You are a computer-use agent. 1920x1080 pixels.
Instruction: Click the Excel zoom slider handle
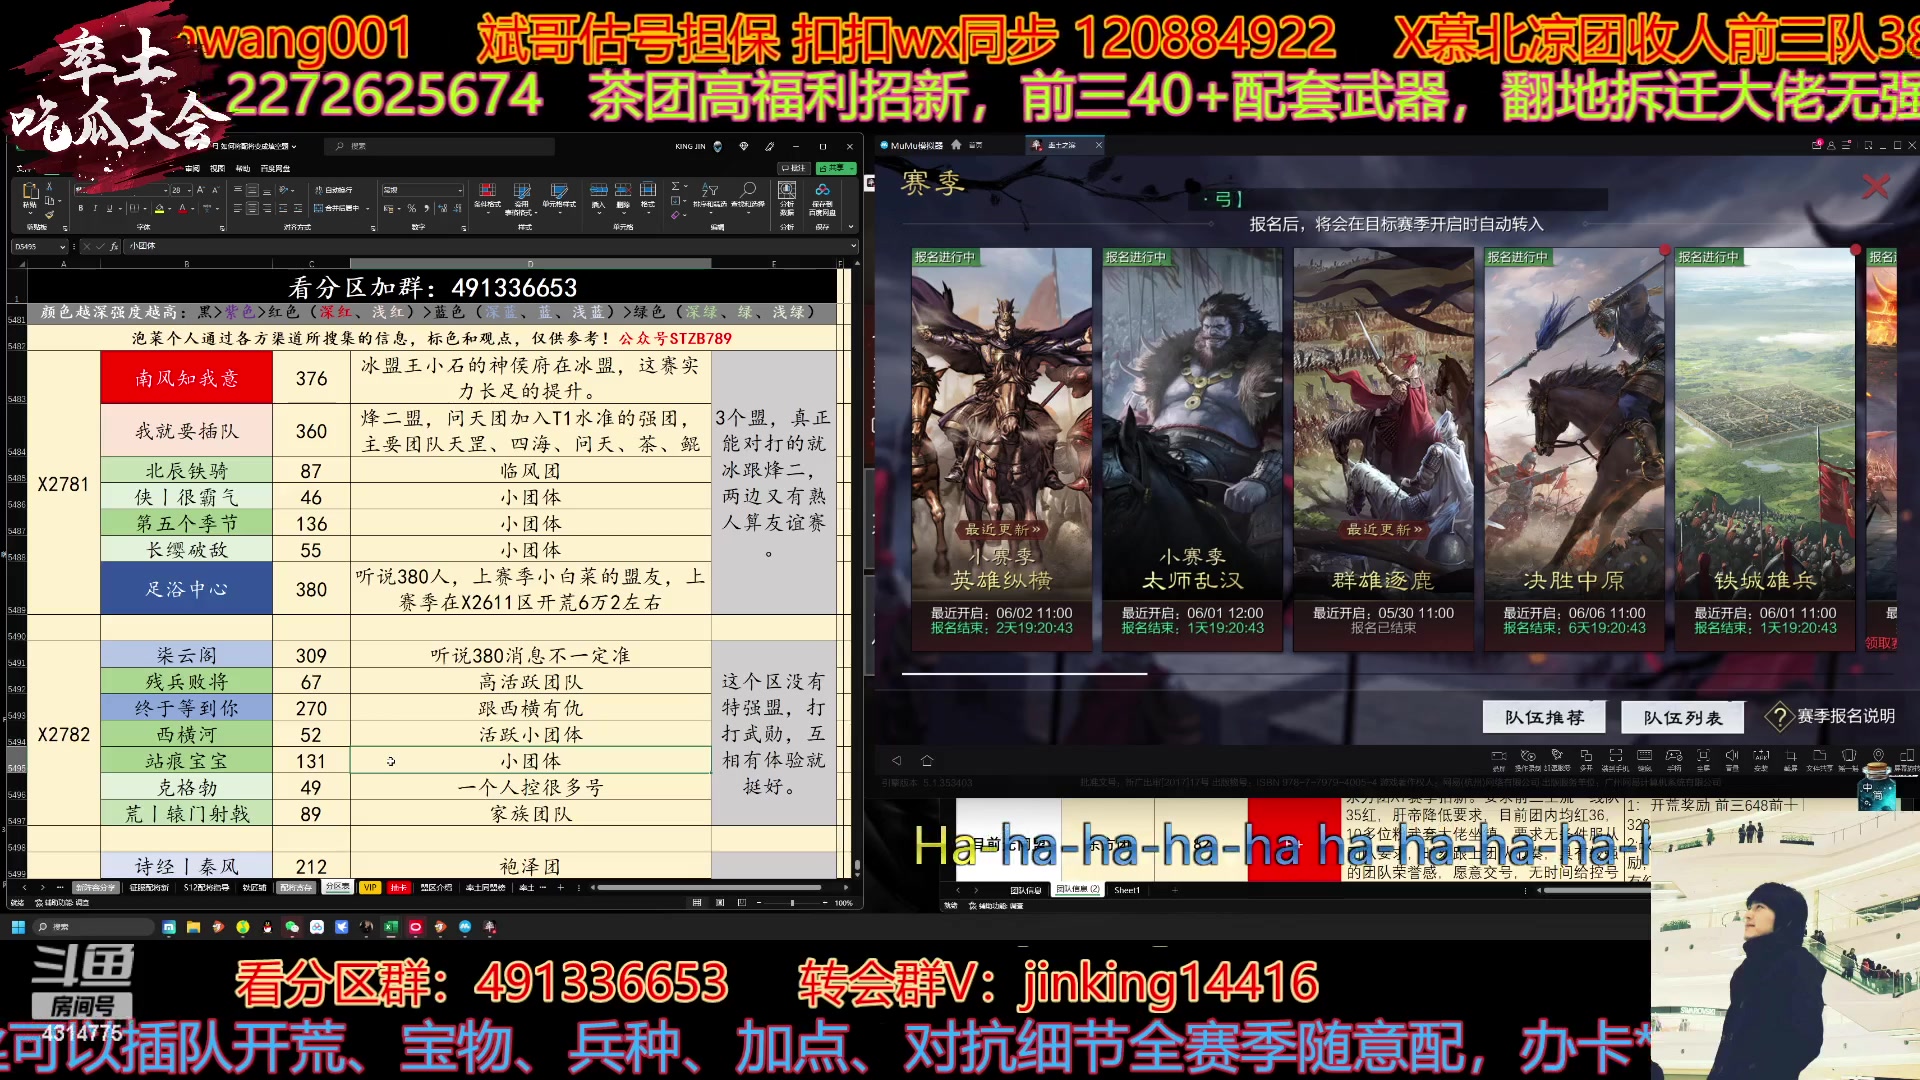coord(792,903)
